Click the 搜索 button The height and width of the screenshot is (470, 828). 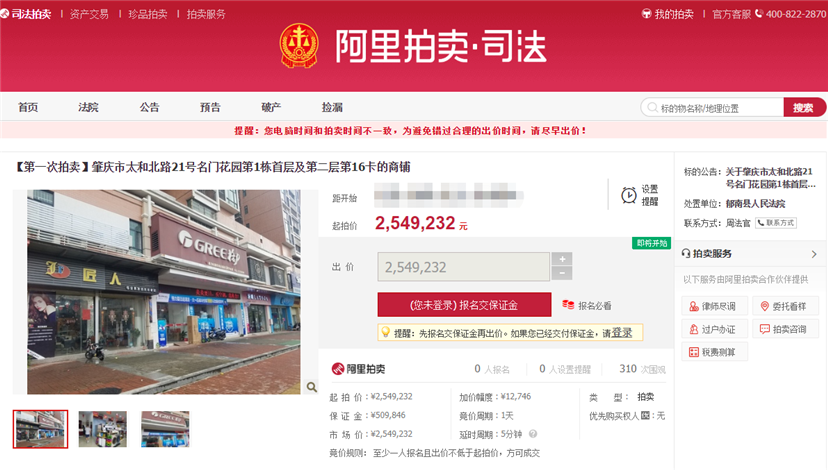tap(804, 108)
